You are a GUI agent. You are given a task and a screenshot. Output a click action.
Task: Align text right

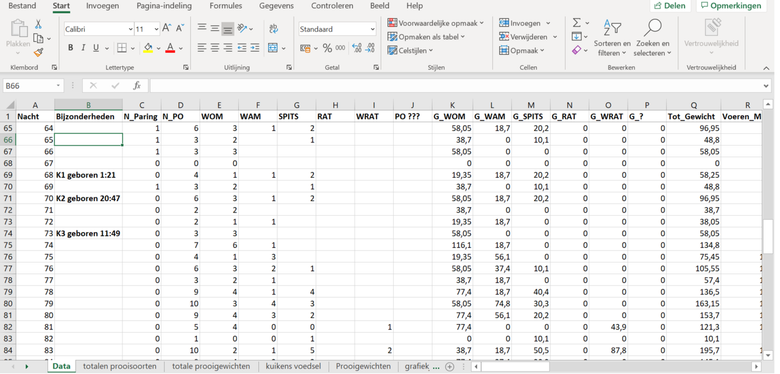point(227,48)
